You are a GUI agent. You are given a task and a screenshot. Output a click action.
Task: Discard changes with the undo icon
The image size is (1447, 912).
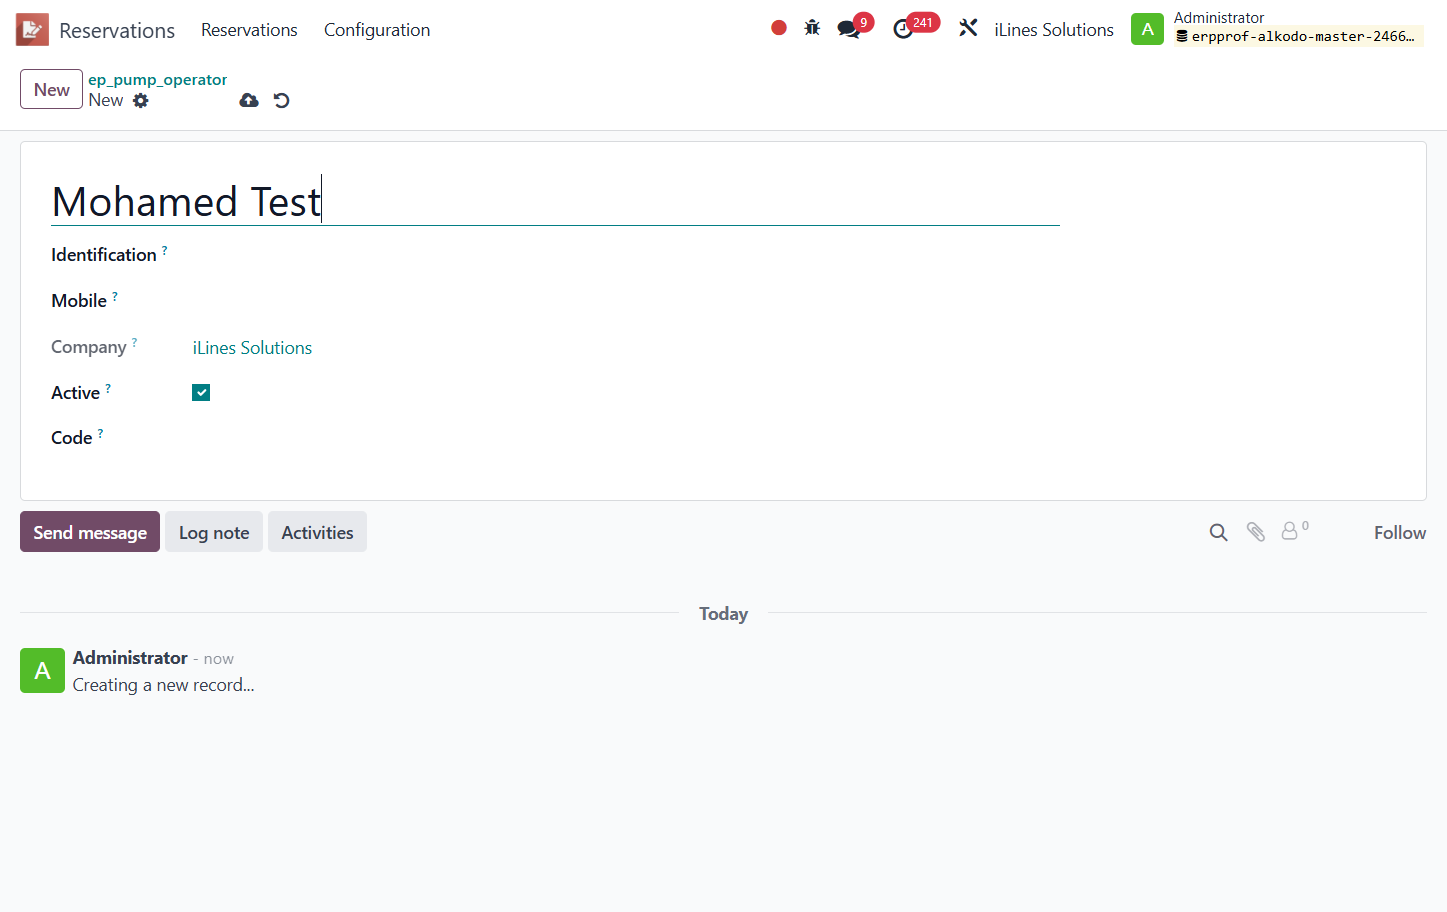pos(282,100)
